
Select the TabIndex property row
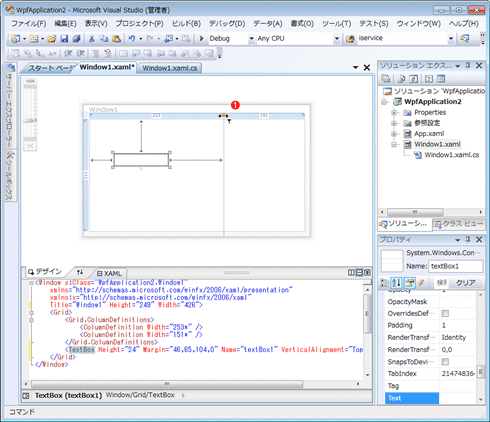[x=431, y=374]
